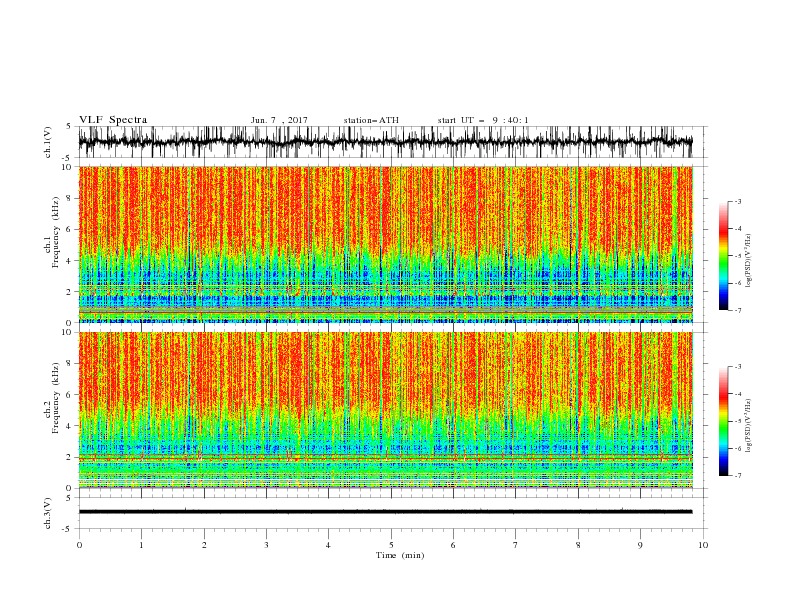The image size is (792, 612).
Task: Click time axis tick label "6"
Action: [x=453, y=545]
